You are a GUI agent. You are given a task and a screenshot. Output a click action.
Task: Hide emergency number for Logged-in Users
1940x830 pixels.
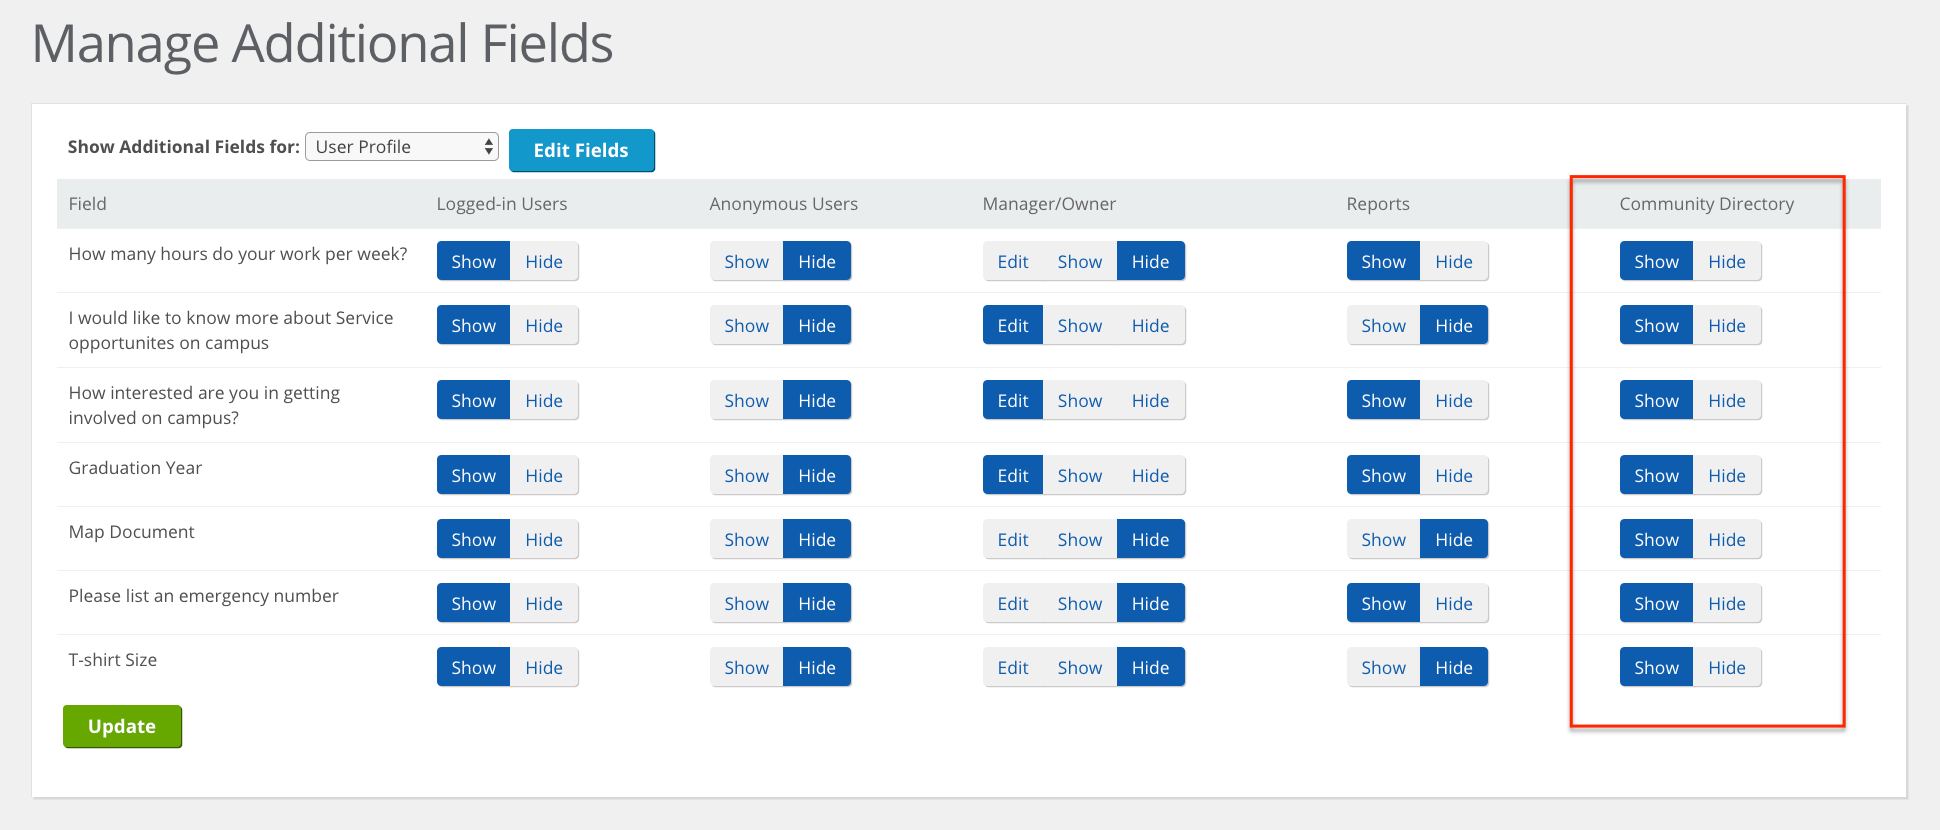(544, 603)
